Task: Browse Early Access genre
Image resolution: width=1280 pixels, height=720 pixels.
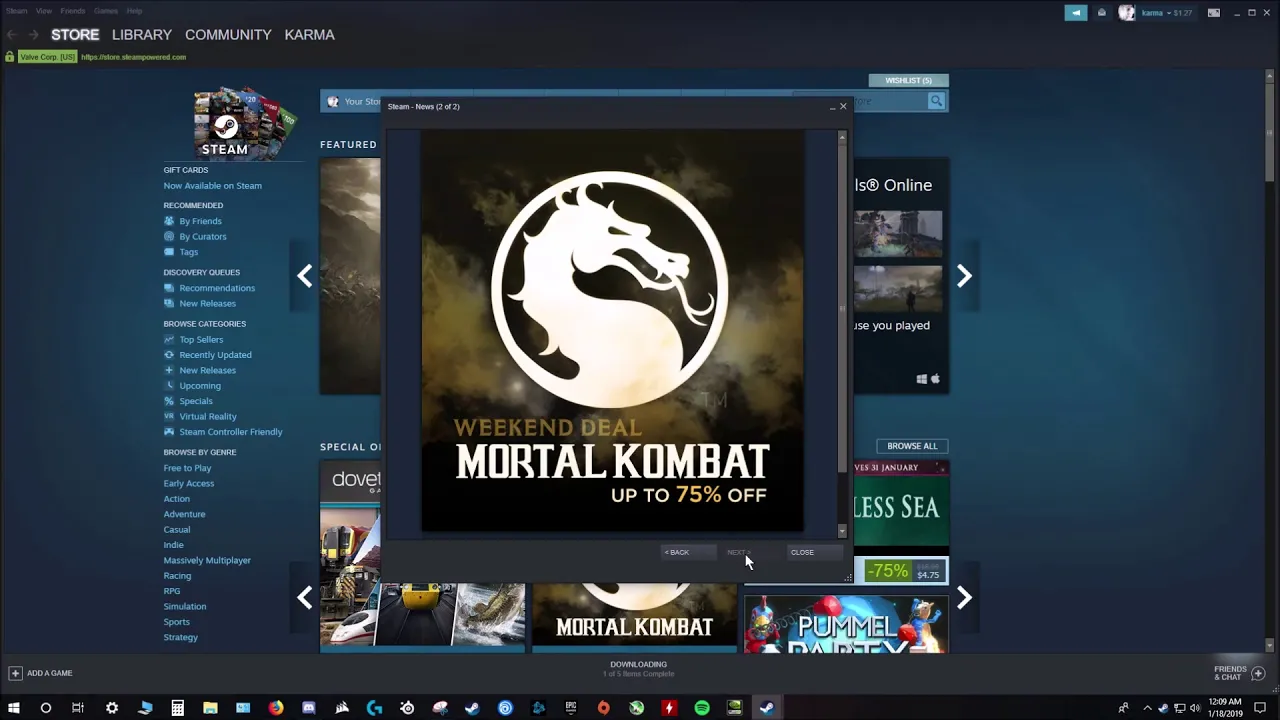Action: (189, 484)
